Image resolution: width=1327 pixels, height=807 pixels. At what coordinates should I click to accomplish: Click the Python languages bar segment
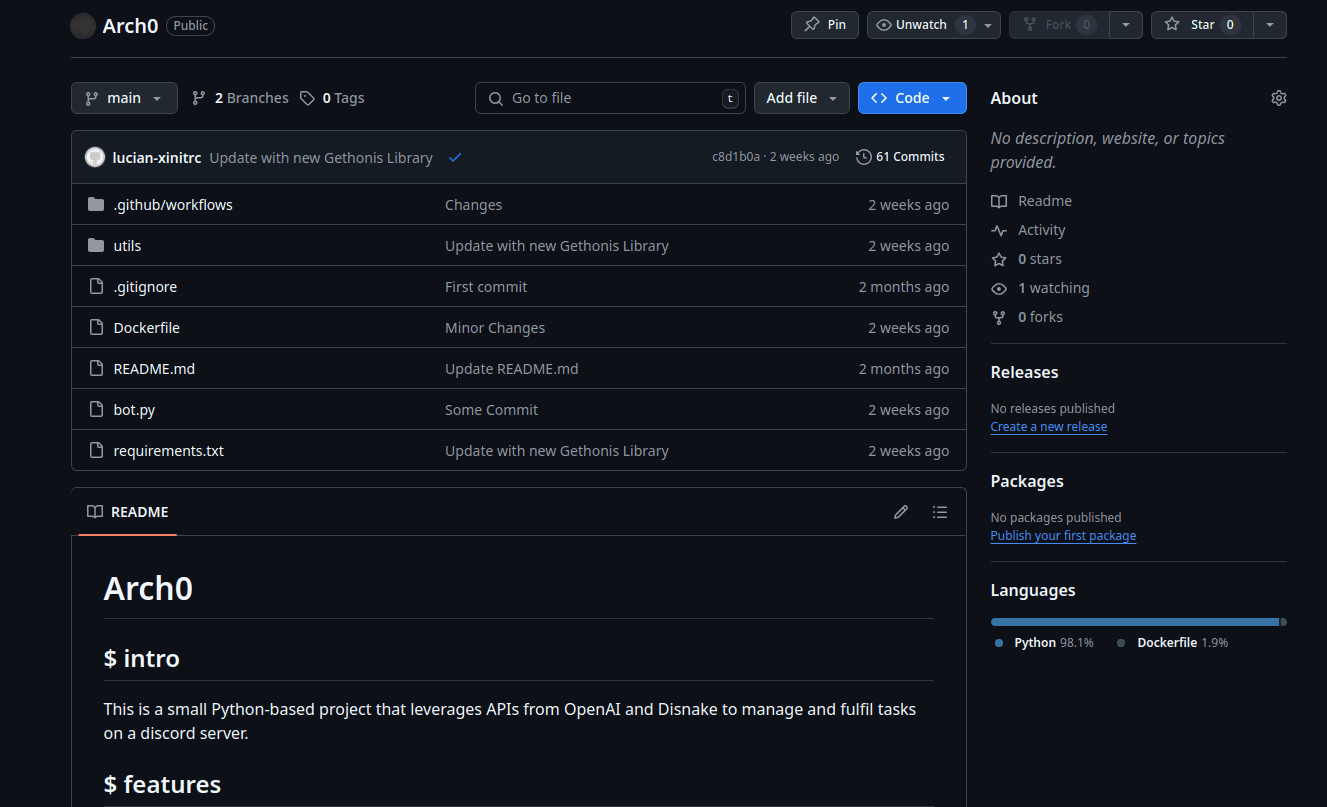(x=1134, y=622)
